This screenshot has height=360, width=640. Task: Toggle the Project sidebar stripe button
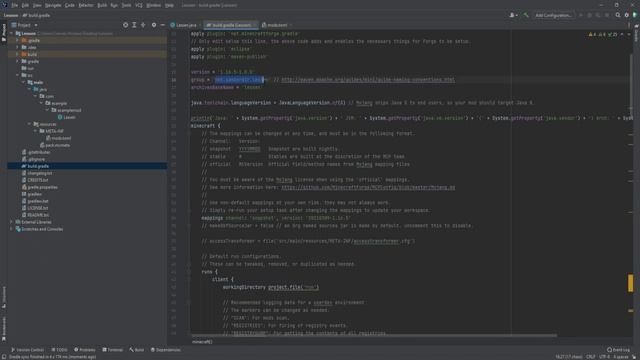4,32
